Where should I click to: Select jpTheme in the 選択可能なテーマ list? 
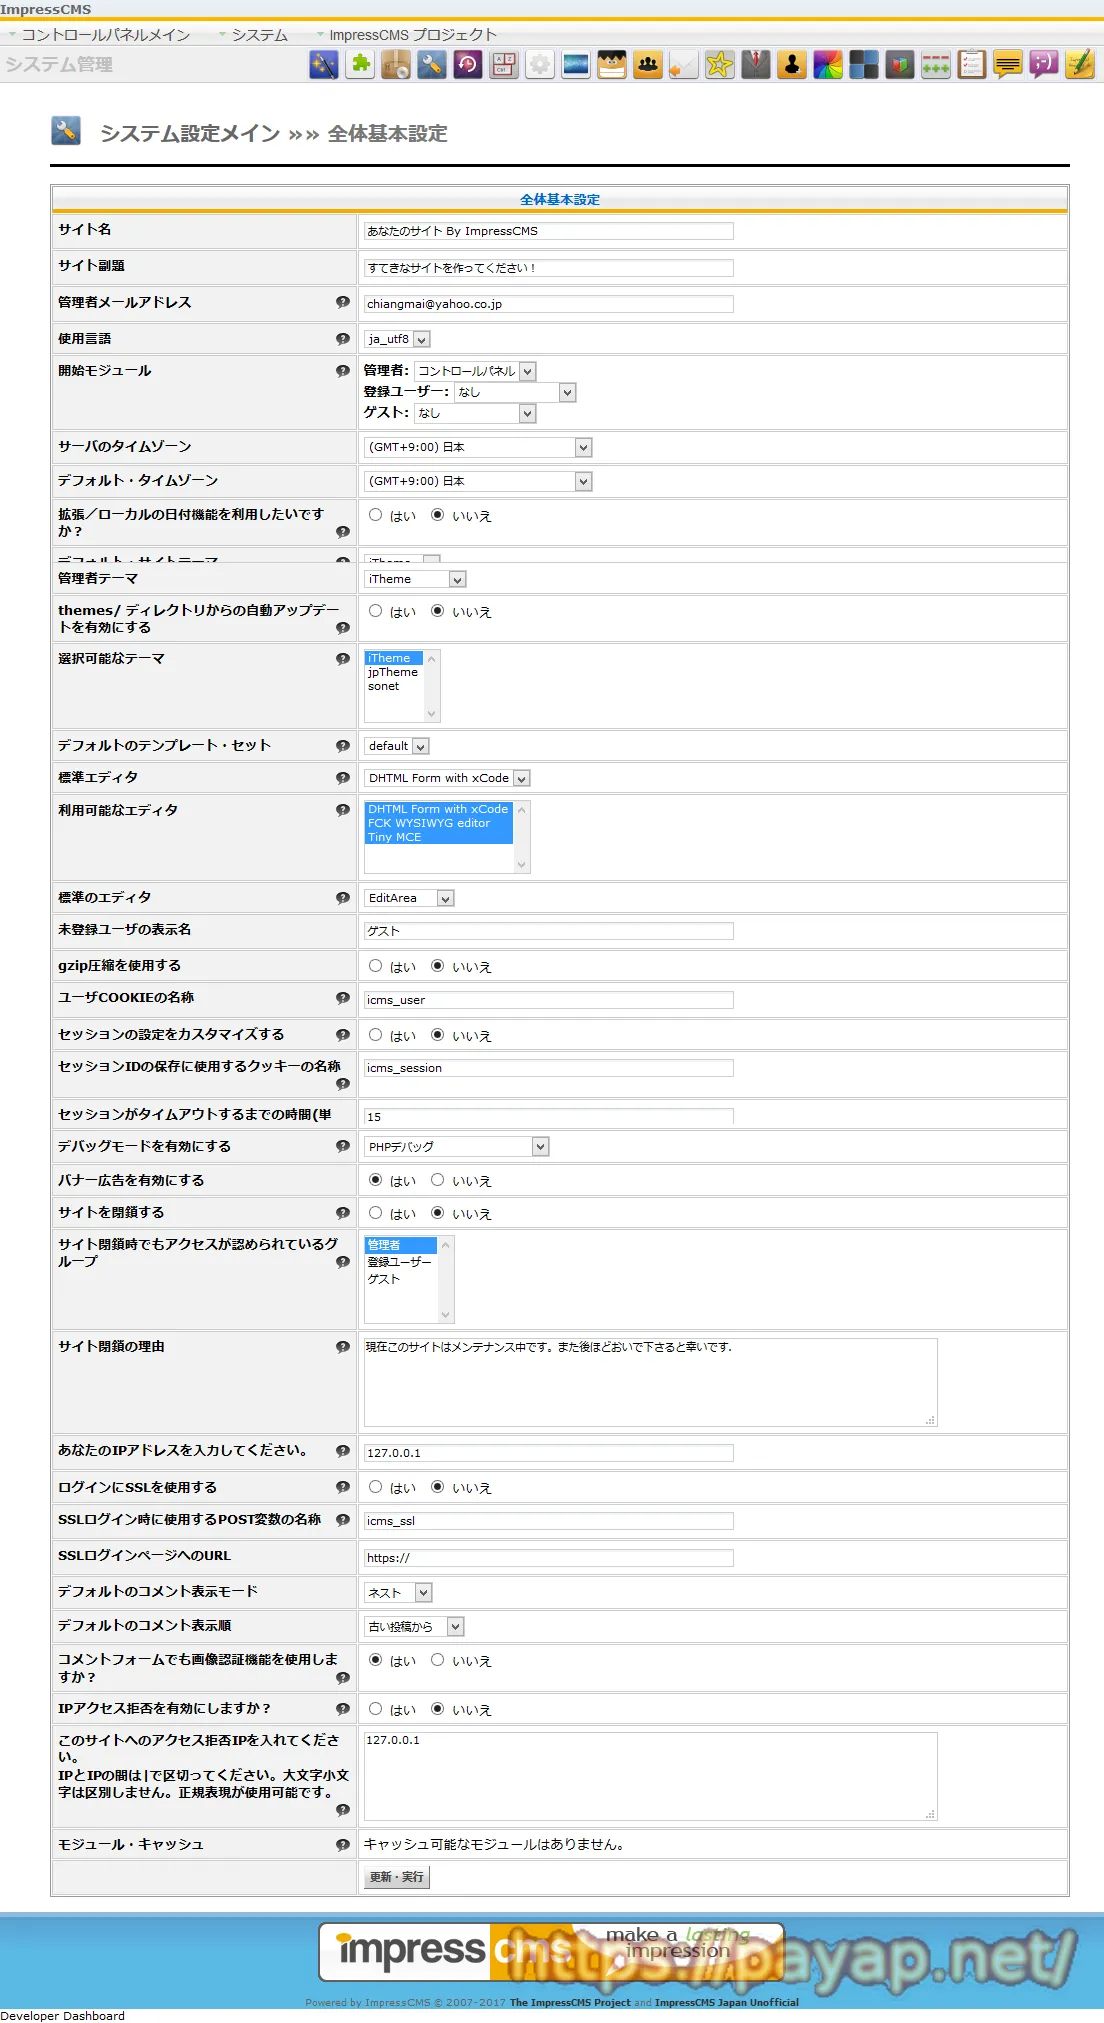394,672
